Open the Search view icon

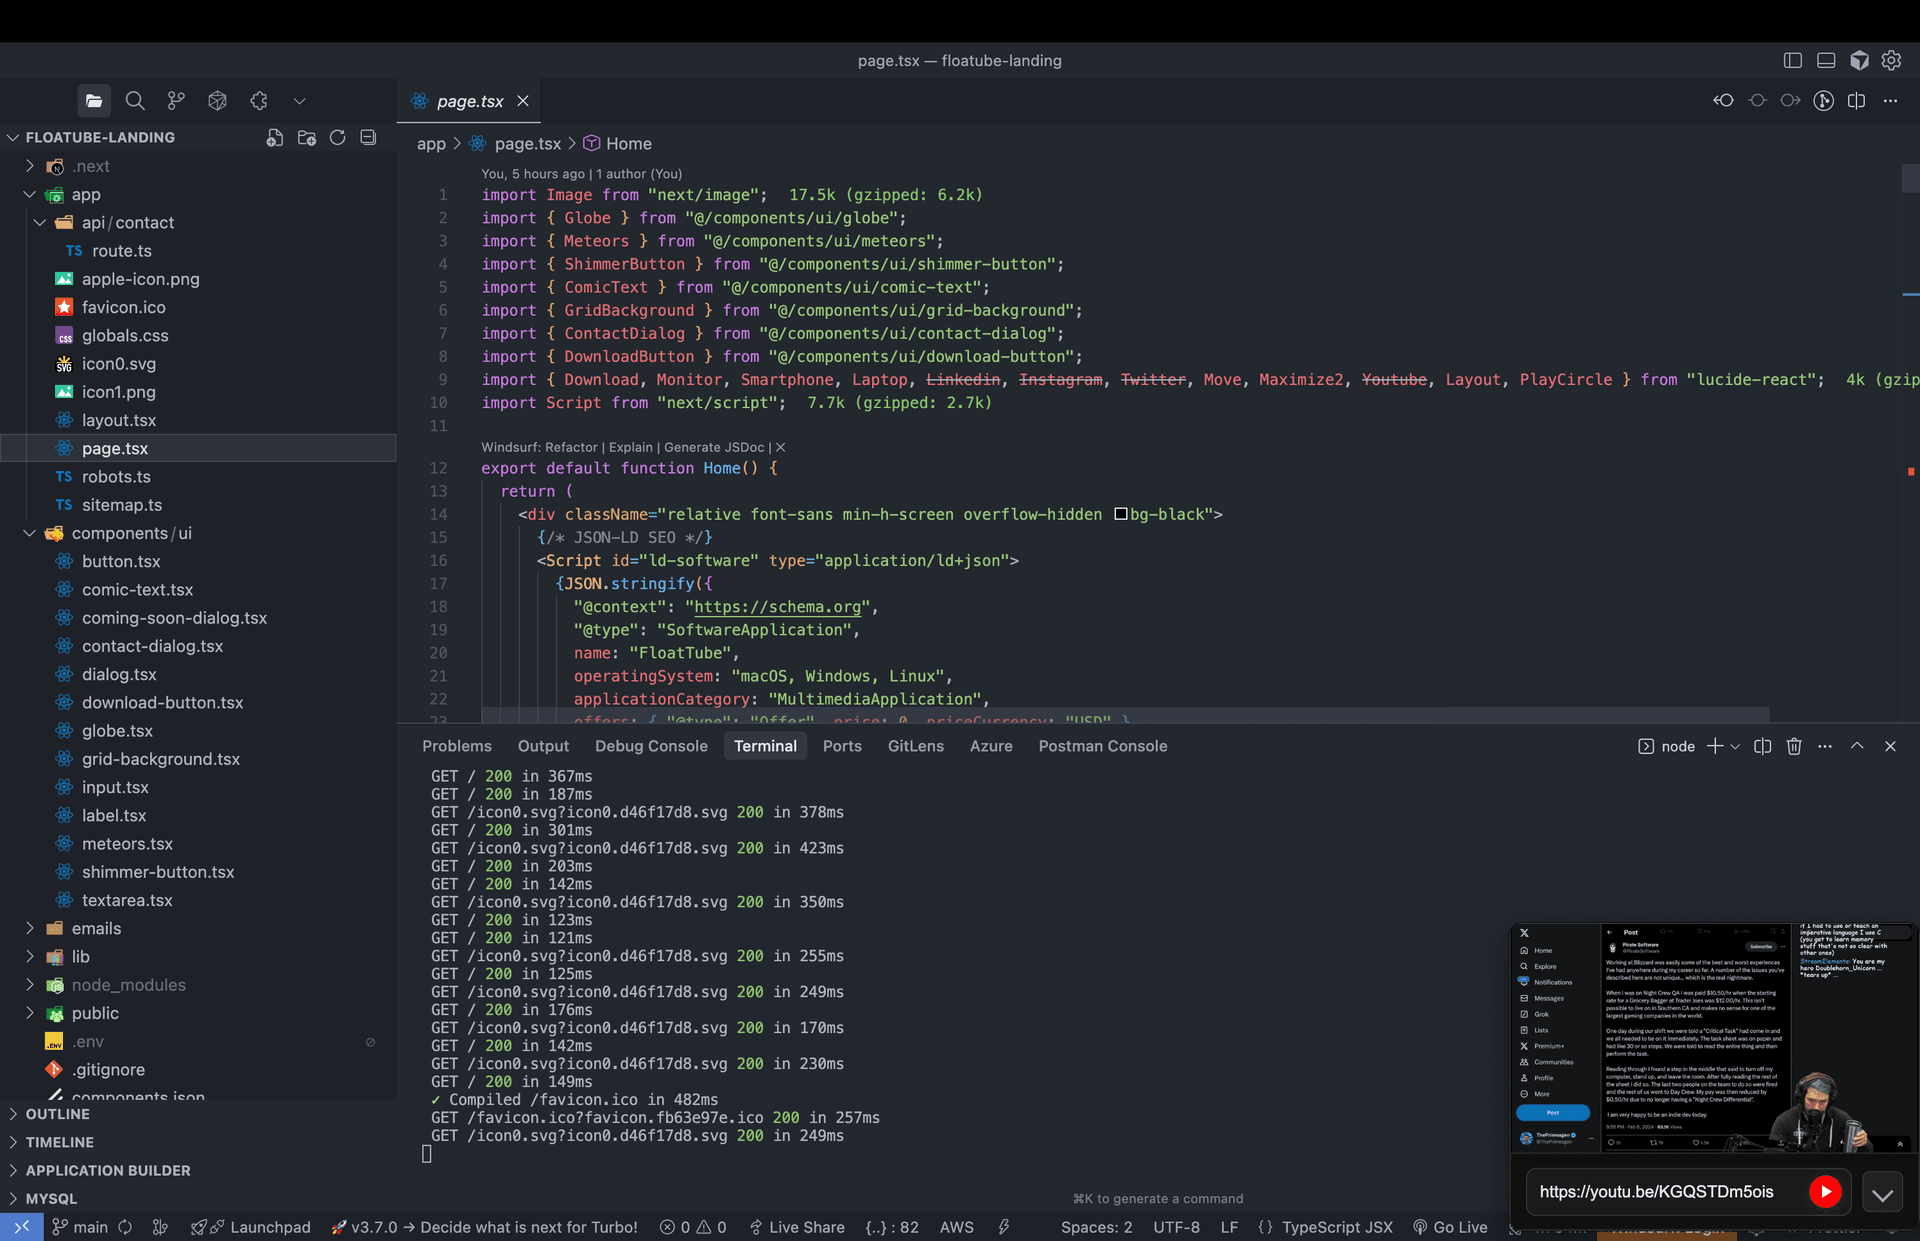(x=135, y=101)
